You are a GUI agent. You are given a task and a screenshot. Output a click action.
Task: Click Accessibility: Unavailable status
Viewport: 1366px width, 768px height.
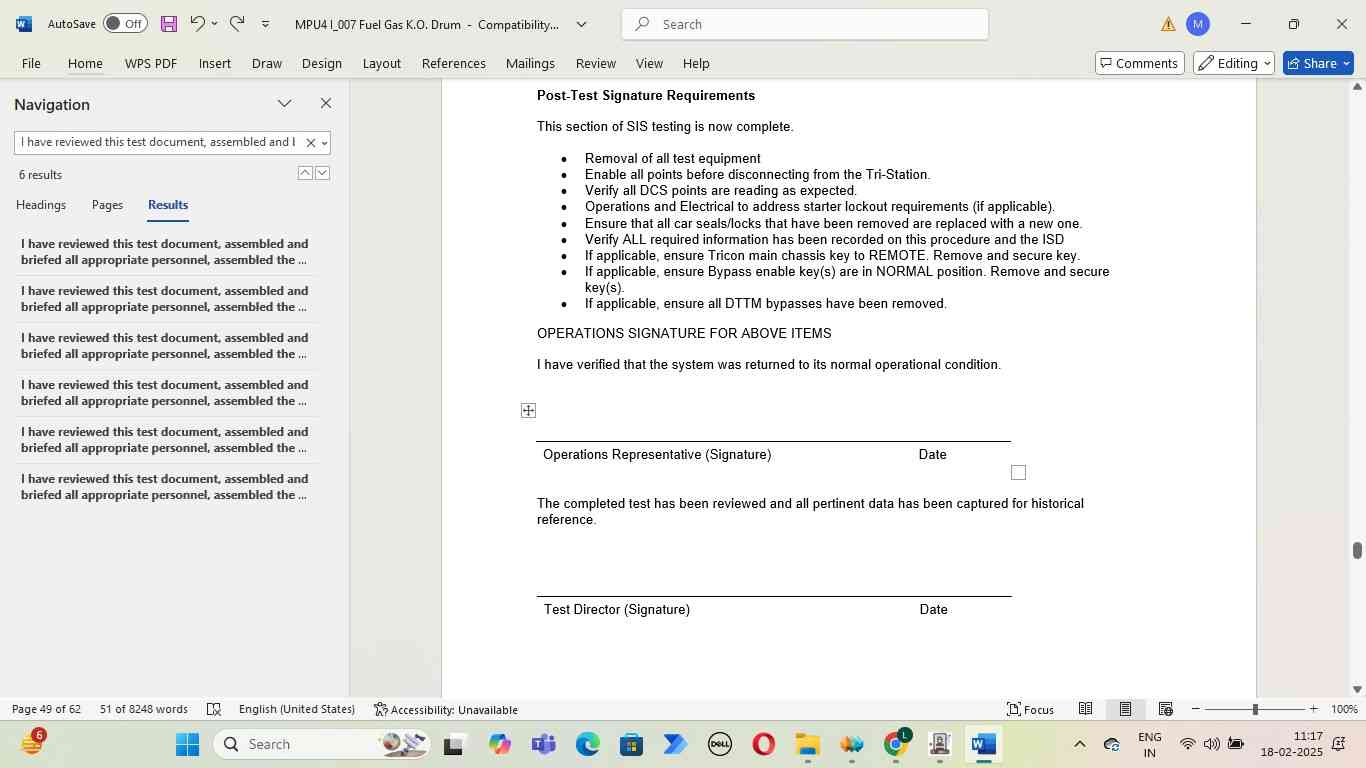pyautogui.click(x=446, y=709)
